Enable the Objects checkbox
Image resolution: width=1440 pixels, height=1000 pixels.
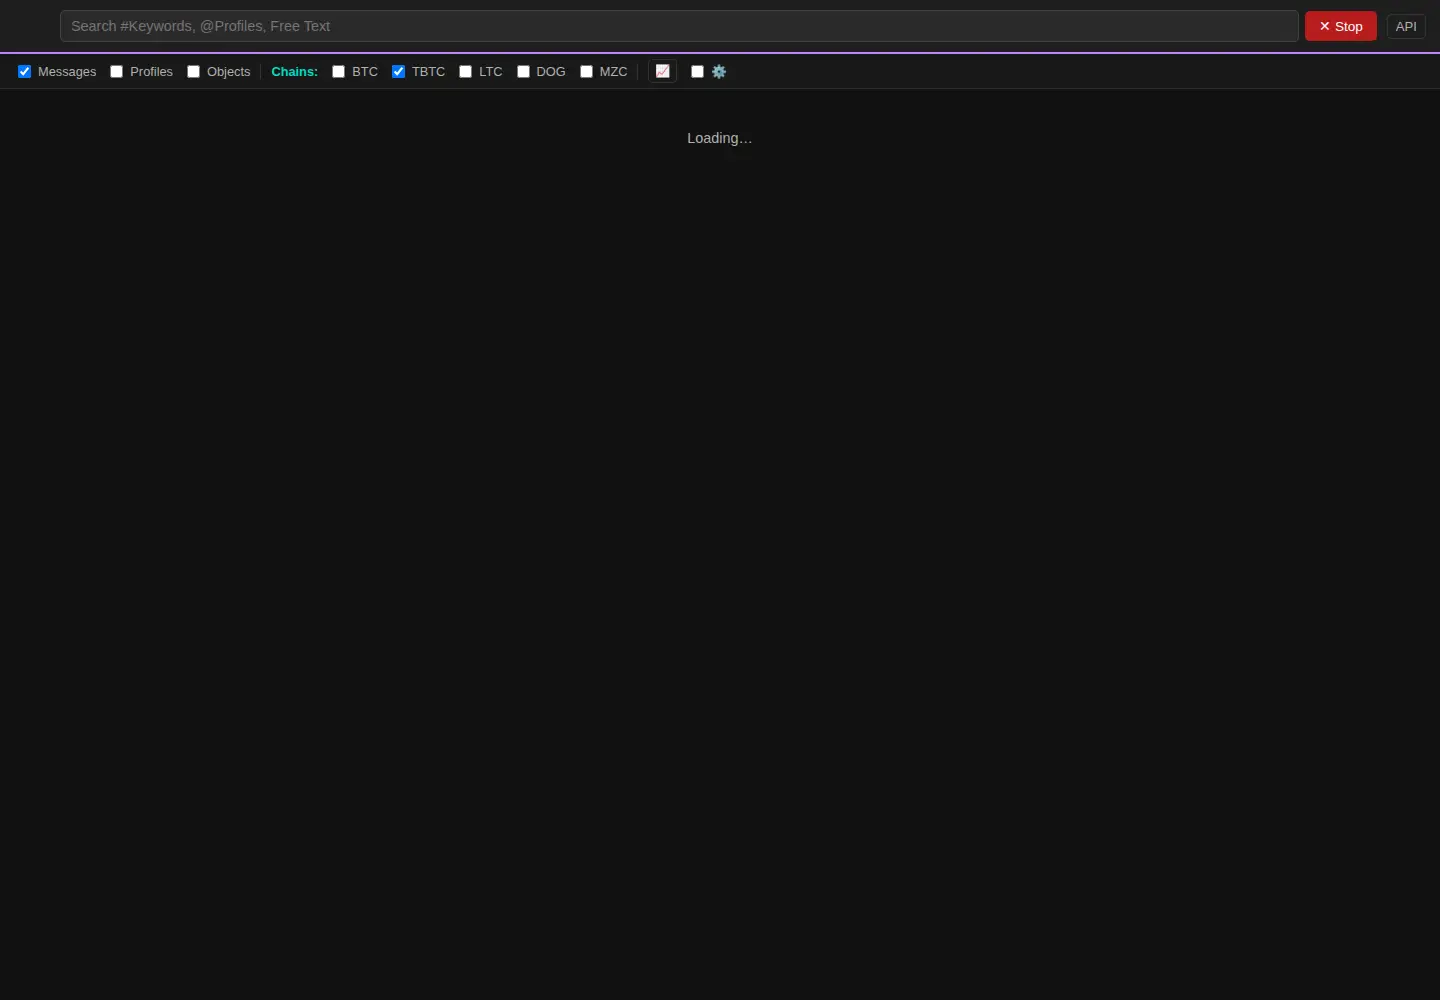click(194, 71)
